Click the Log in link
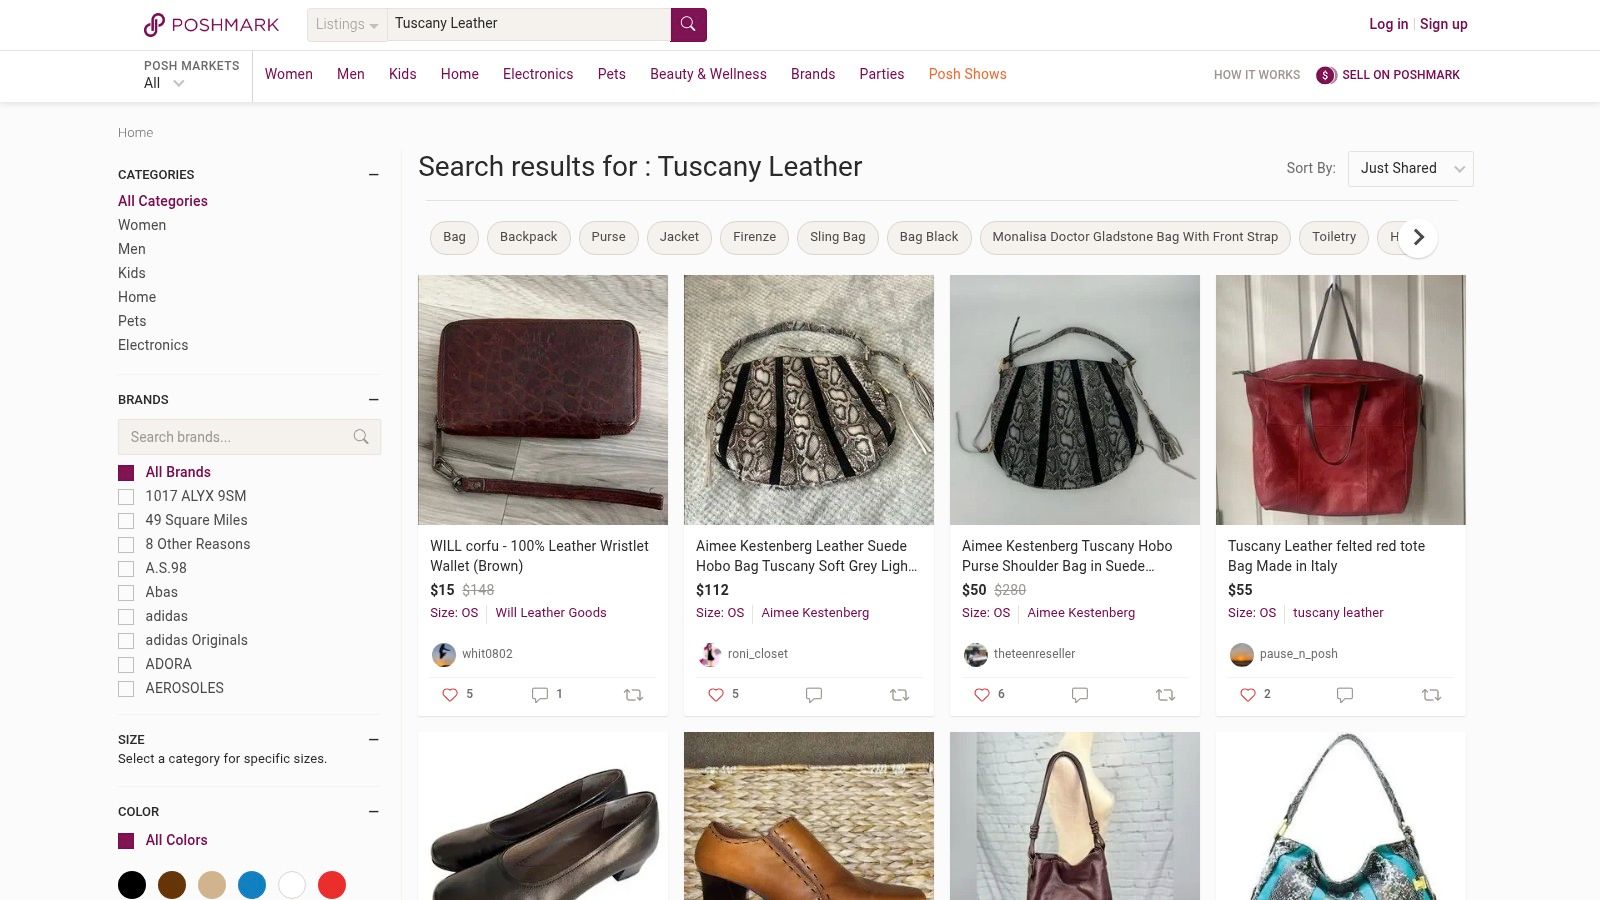This screenshot has height=900, width=1600. 1388,23
